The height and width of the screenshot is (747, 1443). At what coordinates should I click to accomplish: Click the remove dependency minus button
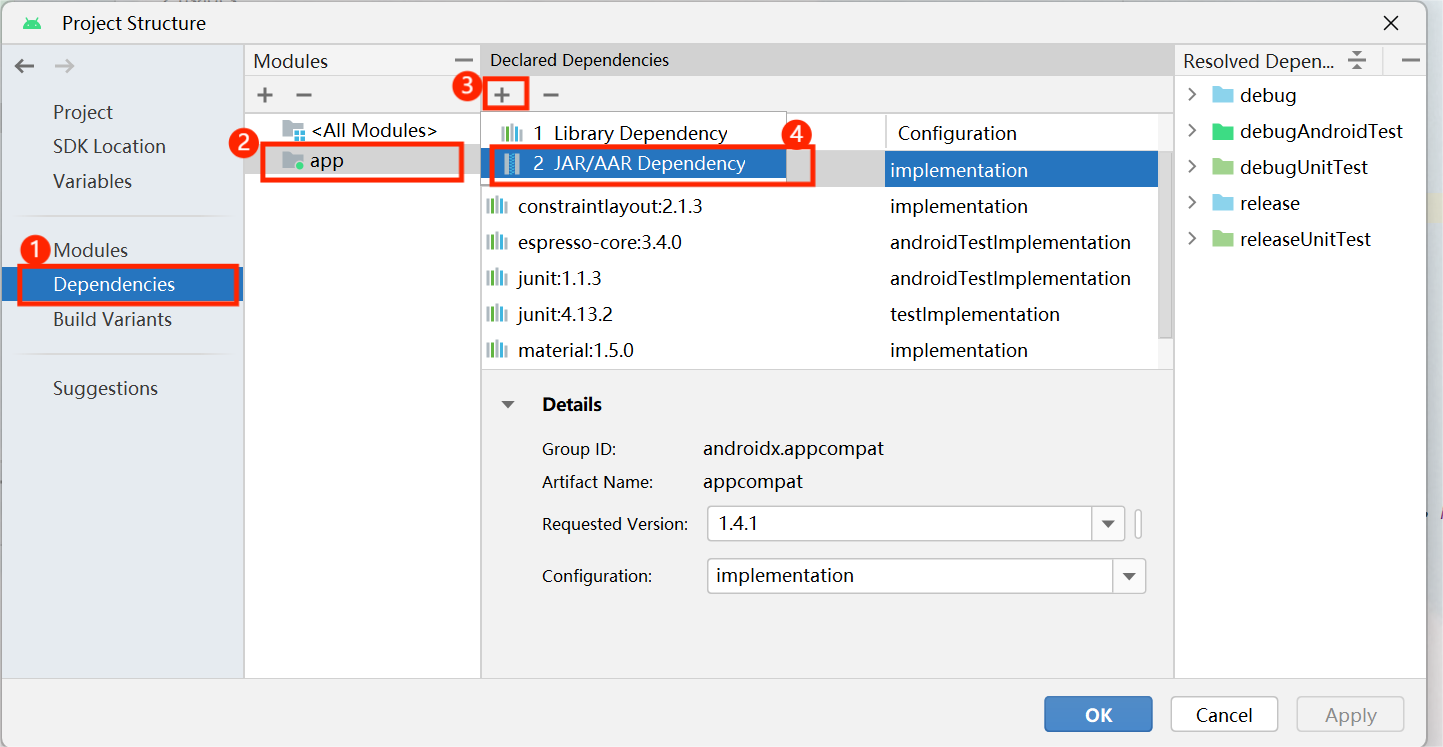tap(551, 95)
